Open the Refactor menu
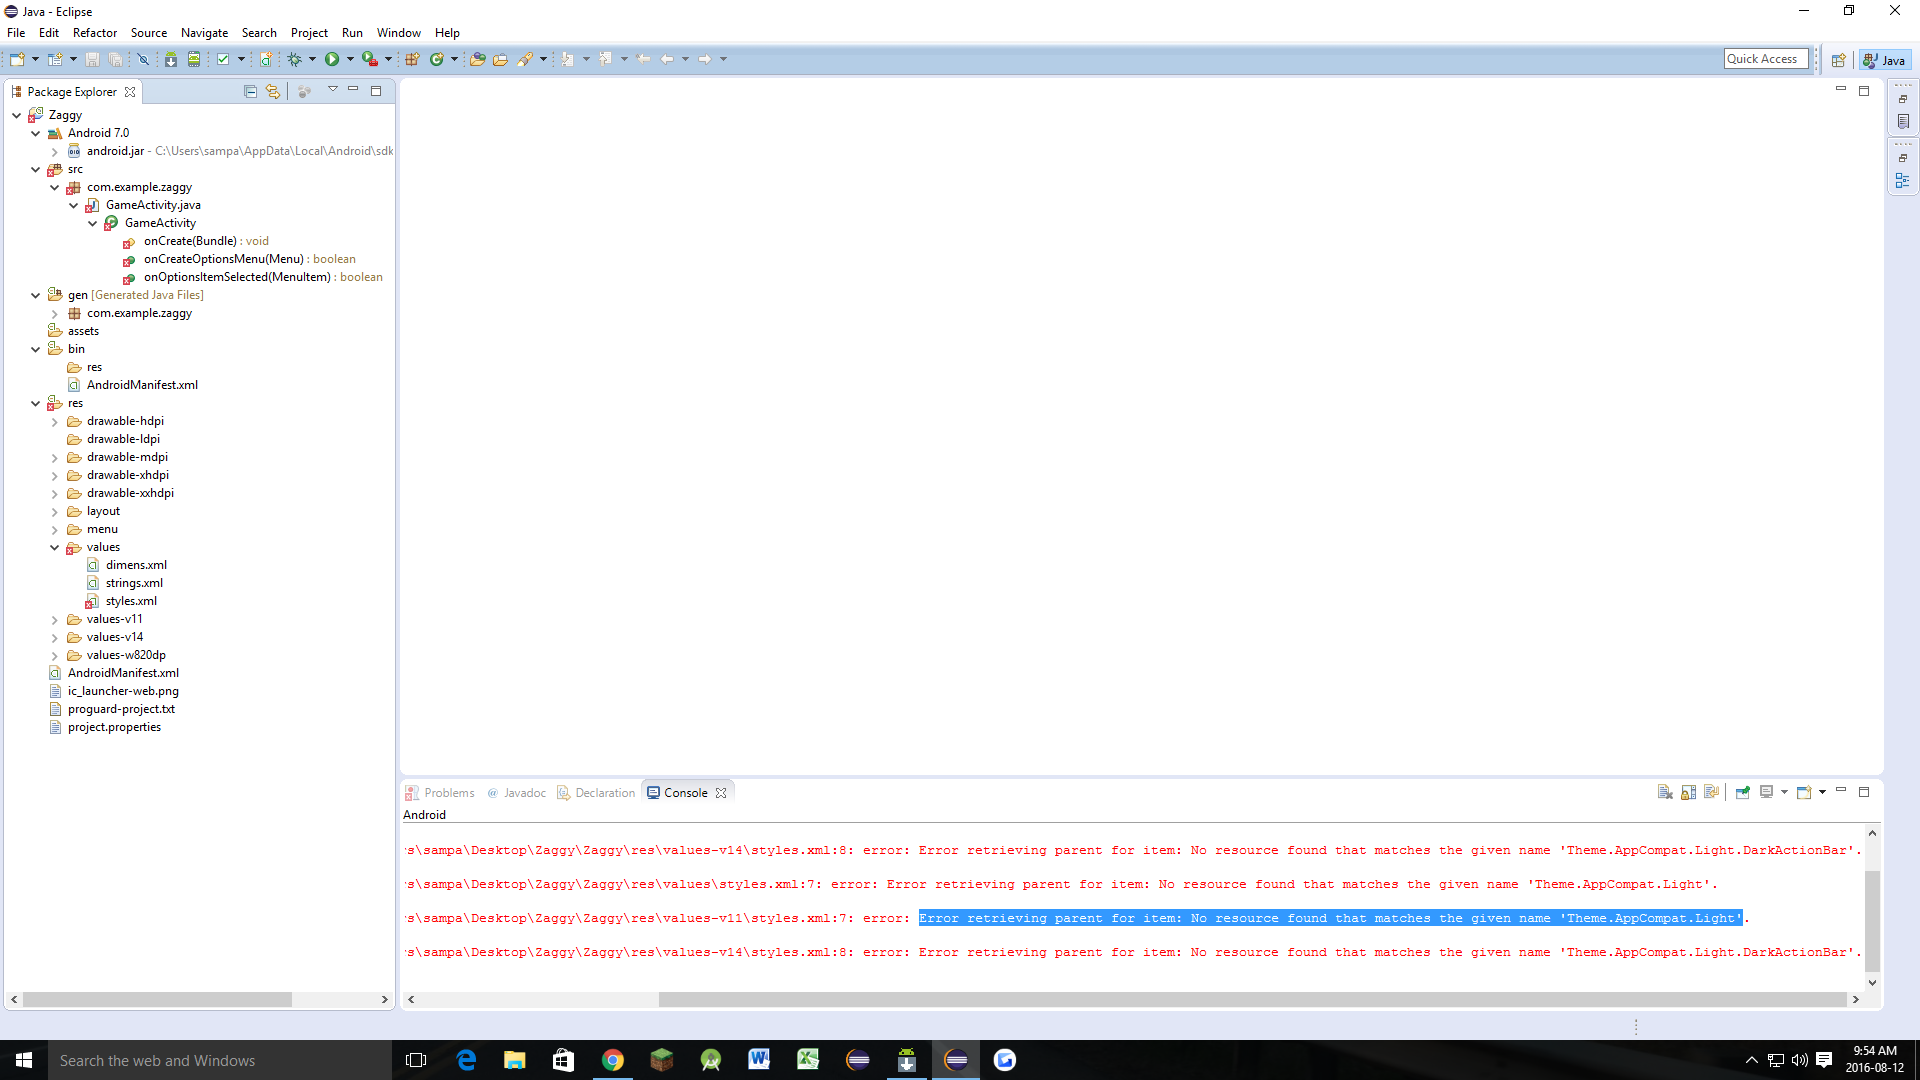The height and width of the screenshot is (1080, 1920). point(94,33)
